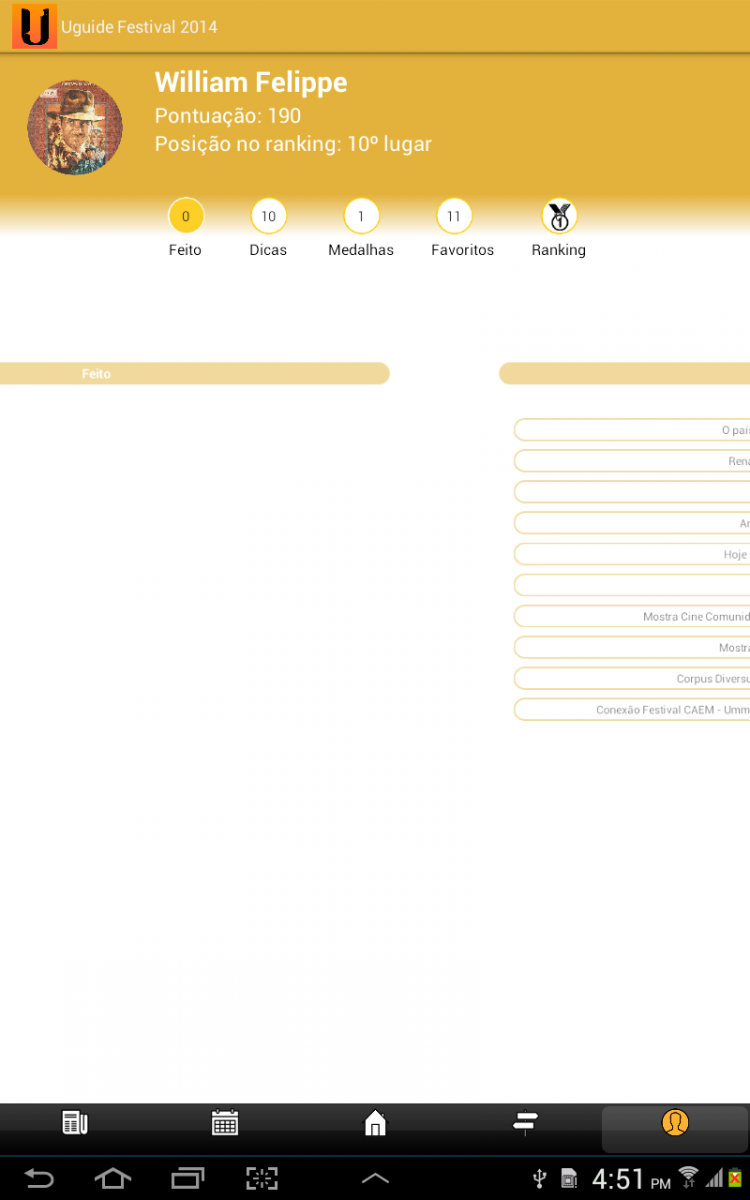Select the Feito counter tab
The image size is (750, 1200).
tap(185, 216)
